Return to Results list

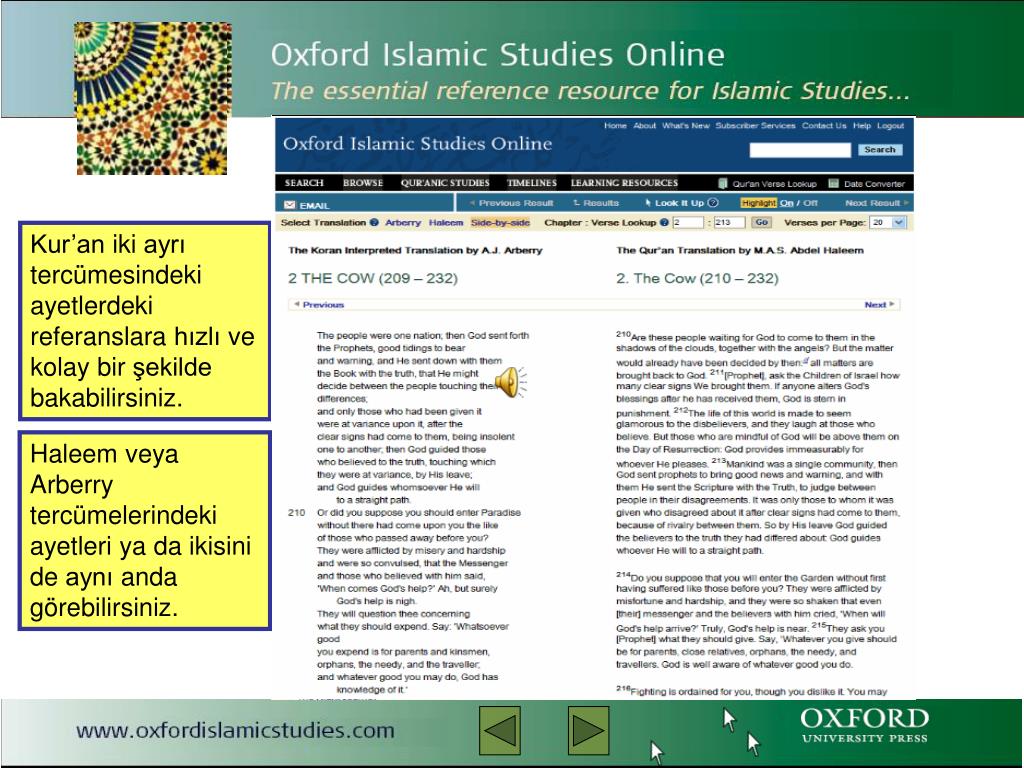tap(596, 203)
